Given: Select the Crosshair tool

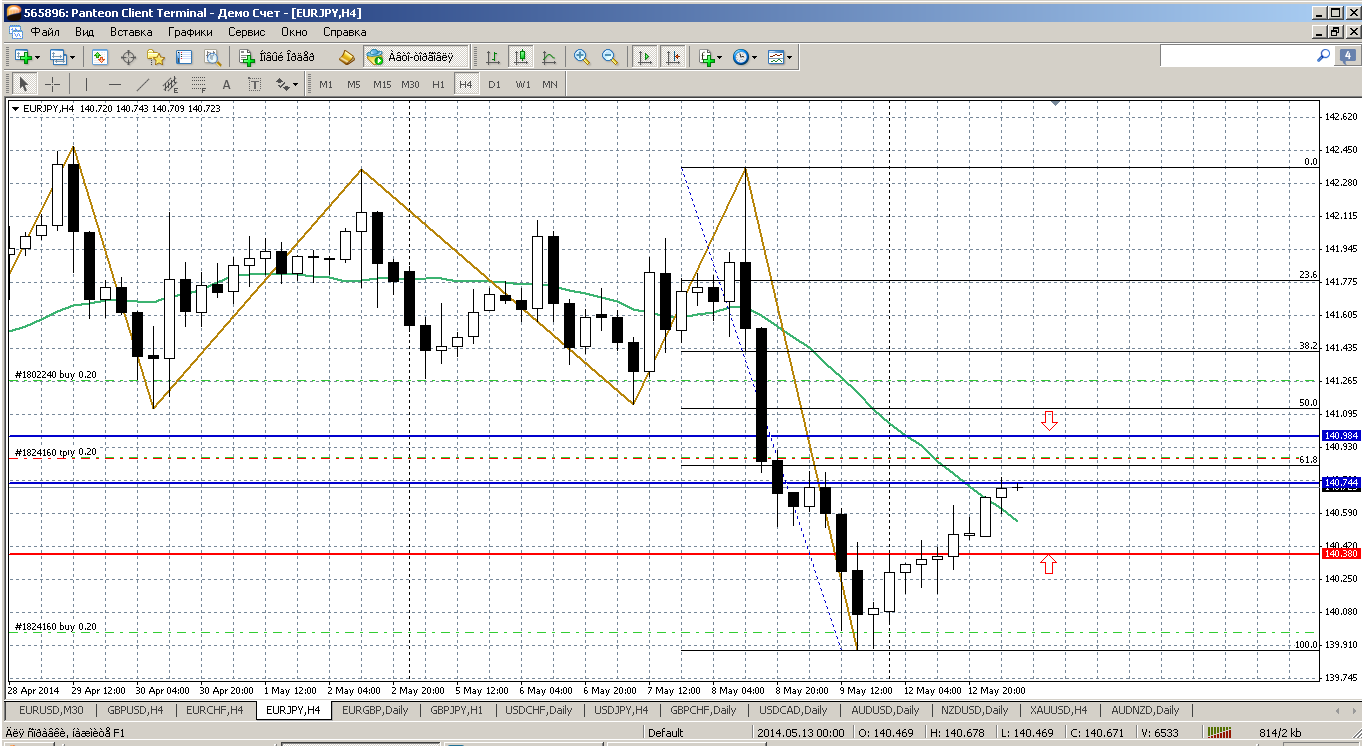Looking at the screenshot, I should tap(52, 85).
